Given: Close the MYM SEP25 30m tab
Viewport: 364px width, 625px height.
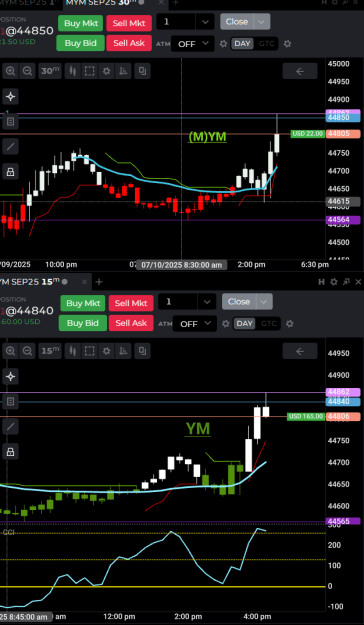Looking at the screenshot, I should pyautogui.click(x=161, y=2).
